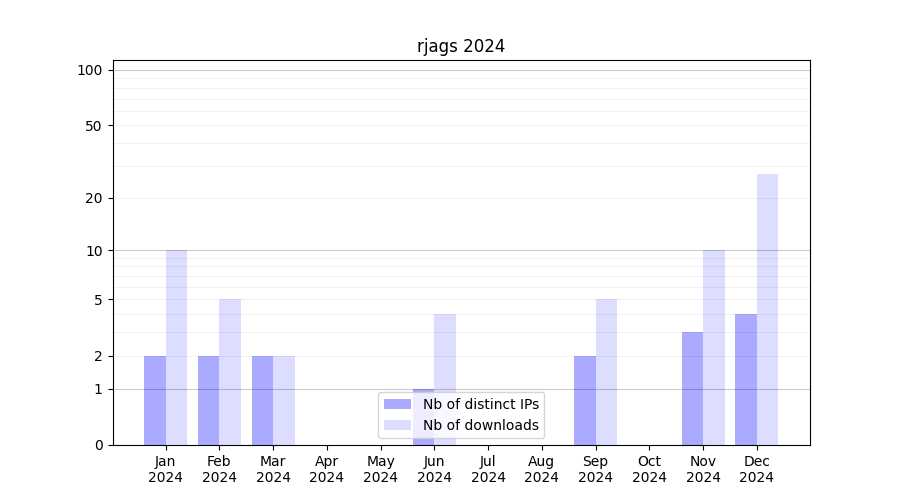Screen dimensions: 900x500
Task: Click the January downloads bar
Action: (x=176, y=347)
